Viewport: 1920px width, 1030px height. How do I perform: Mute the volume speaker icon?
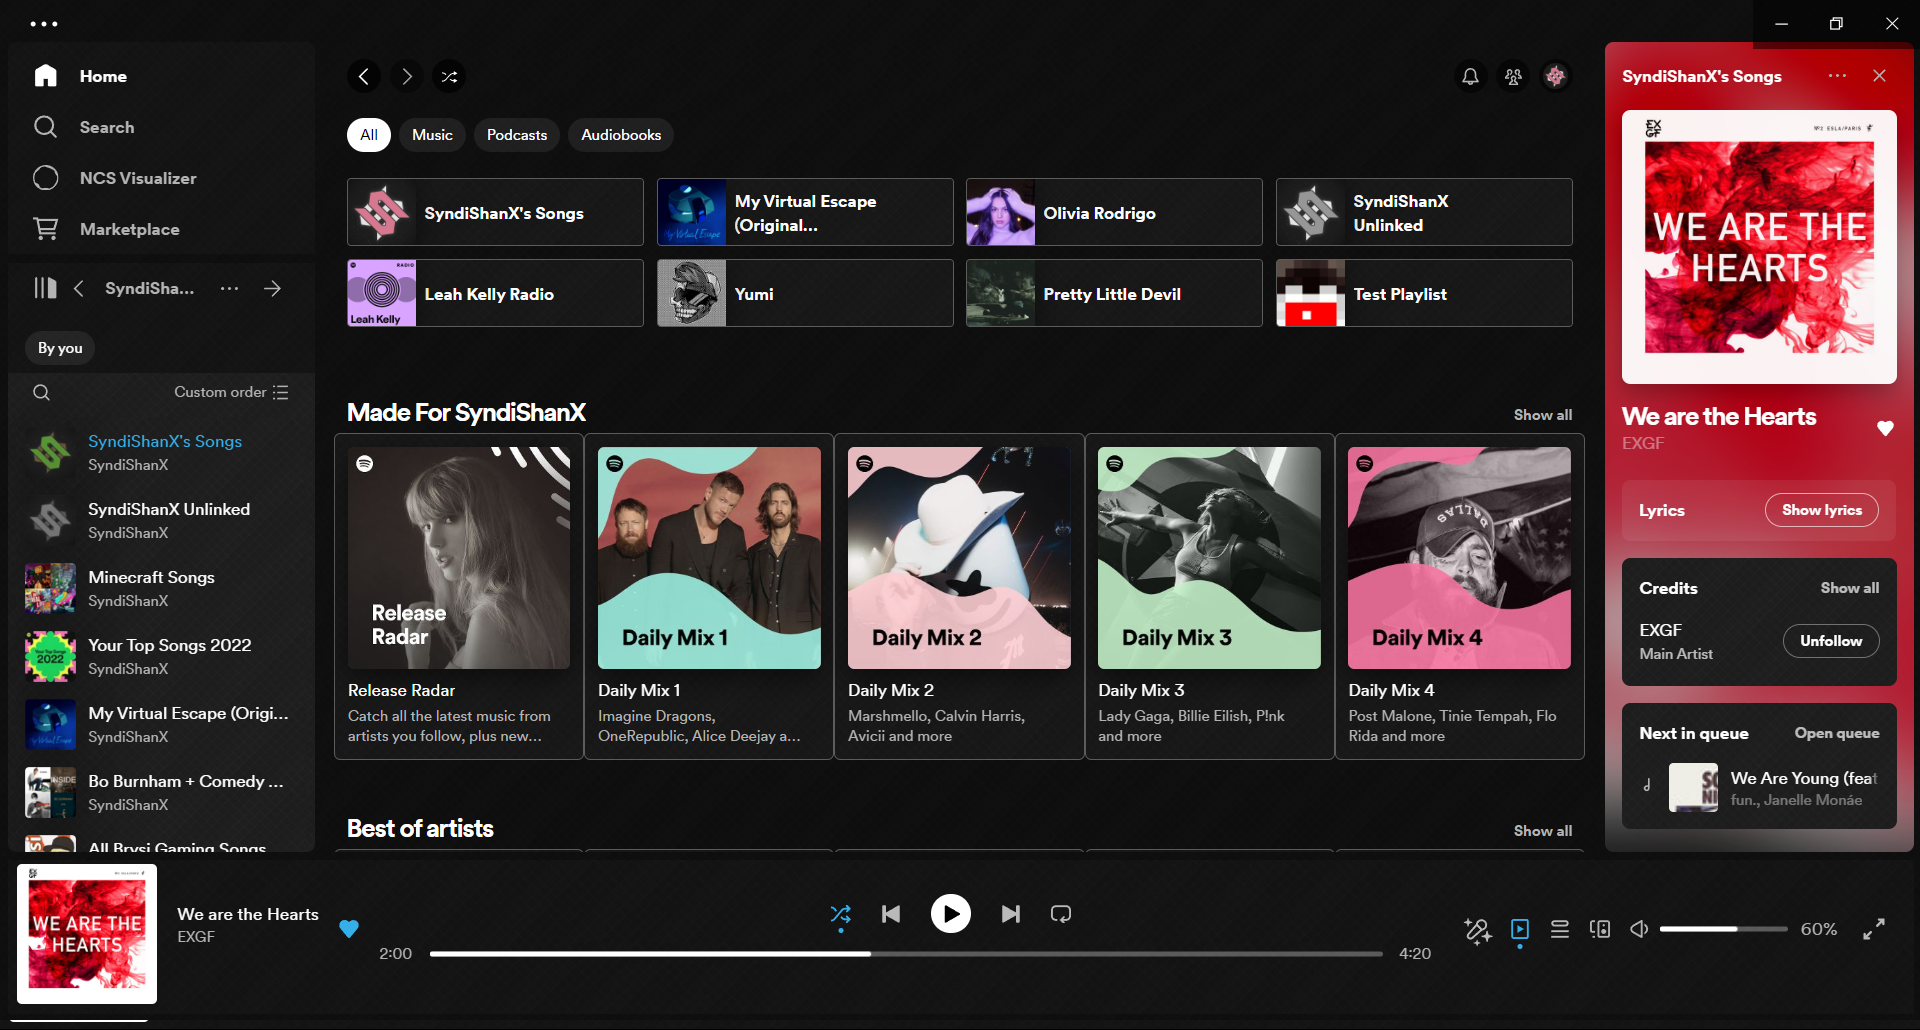point(1639,929)
